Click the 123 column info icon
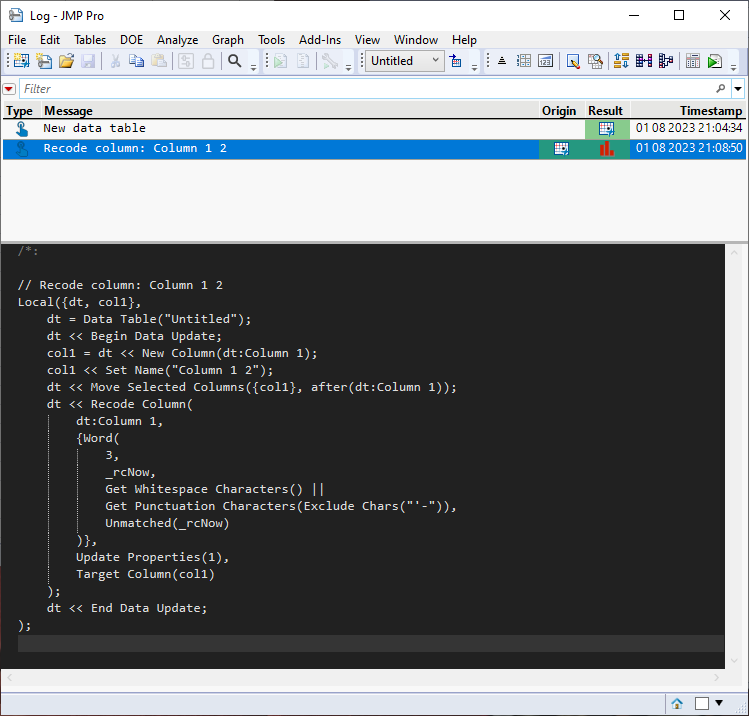The height and width of the screenshot is (716, 749). click(x=546, y=61)
